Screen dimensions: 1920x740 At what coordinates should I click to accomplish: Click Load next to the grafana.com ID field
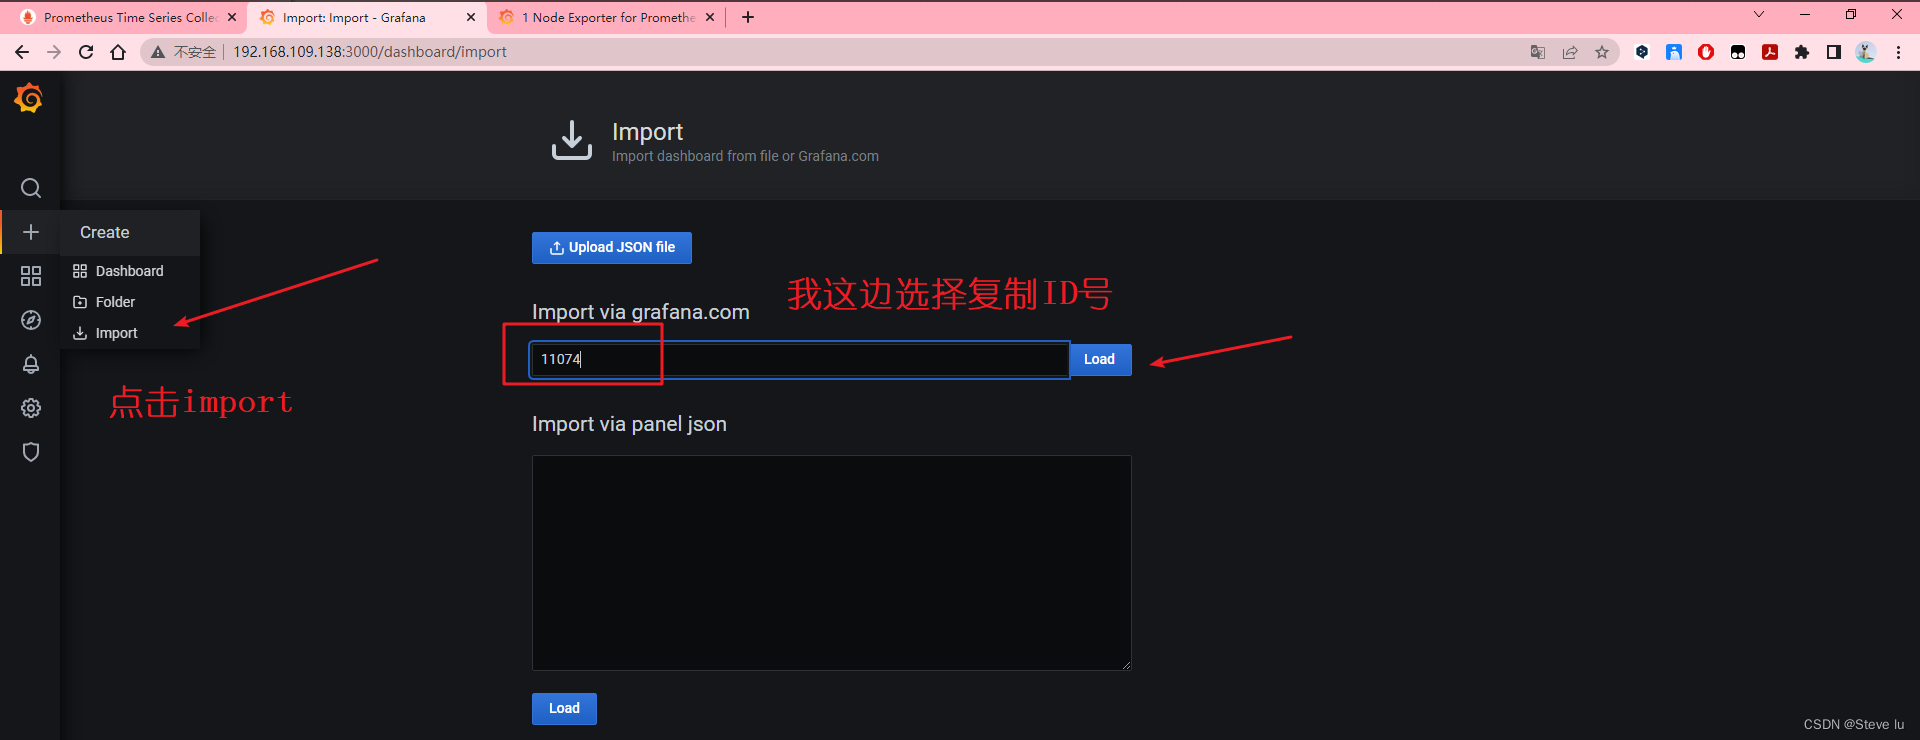coord(1100,359)
